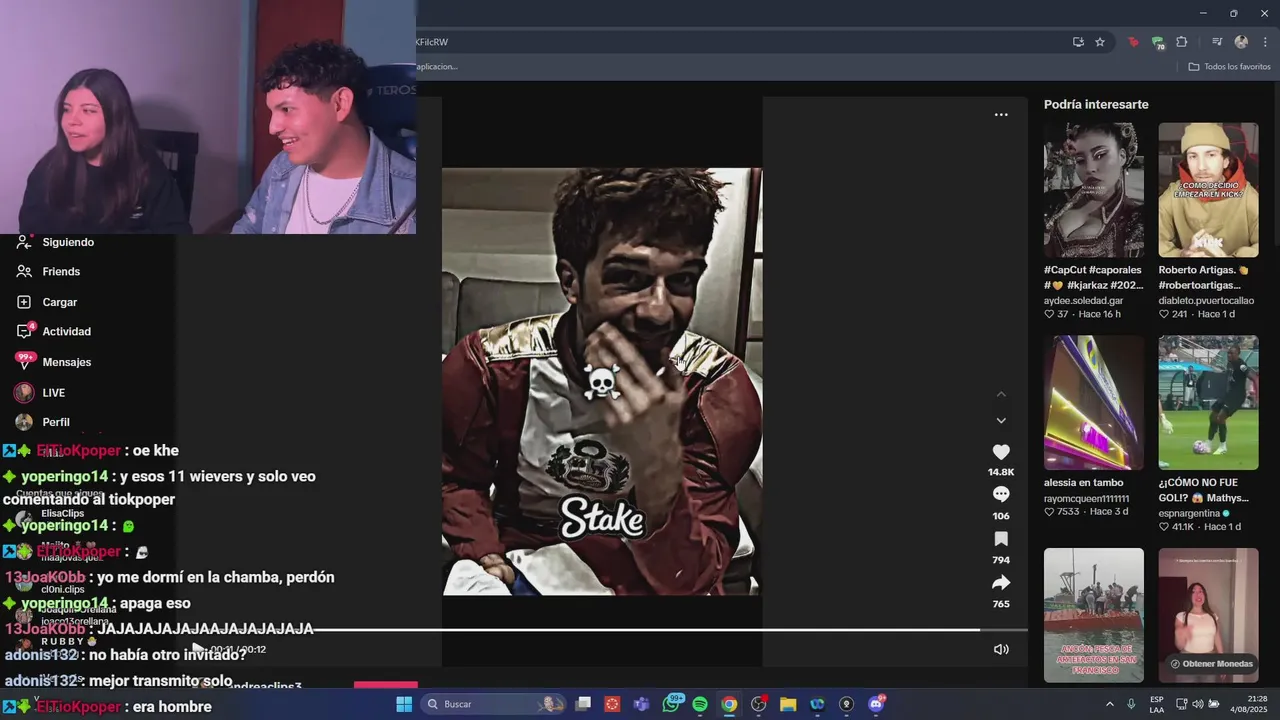Open Task View from the taskbar
The image size is (1280, 720).
(583, 704)
